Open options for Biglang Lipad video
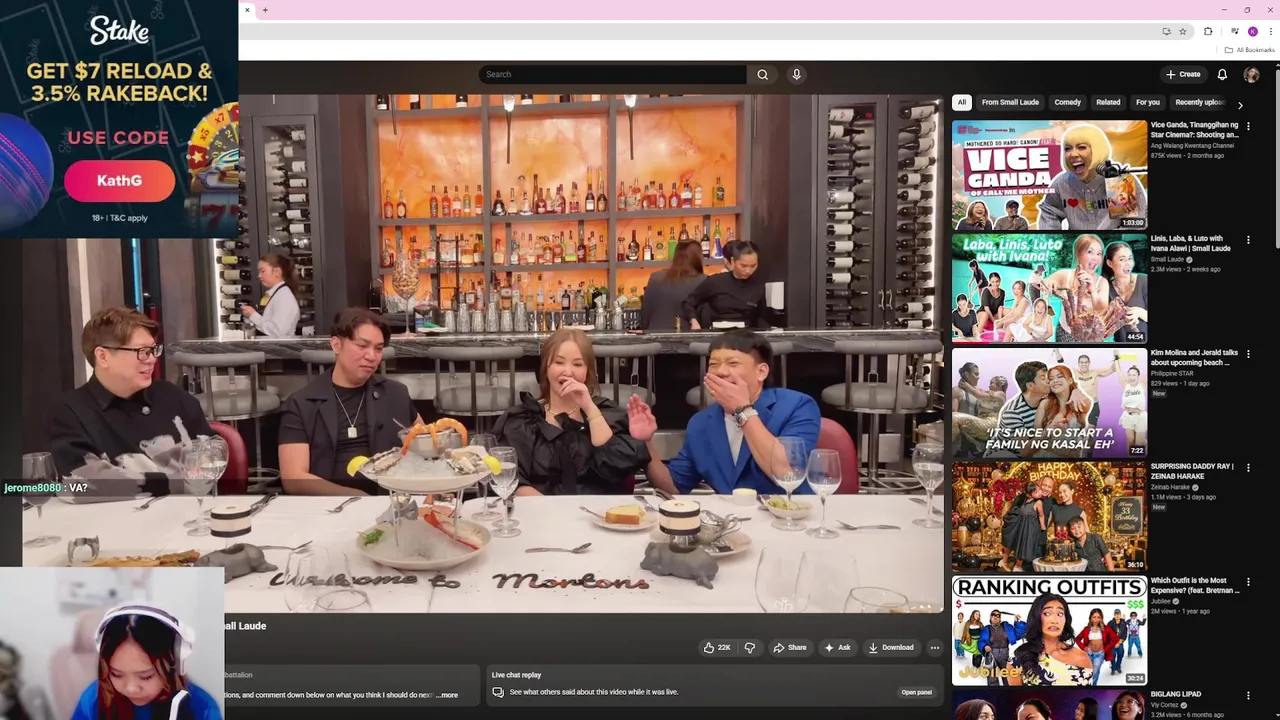This screenshot has height=720, width=1280. coord(1248,695)
